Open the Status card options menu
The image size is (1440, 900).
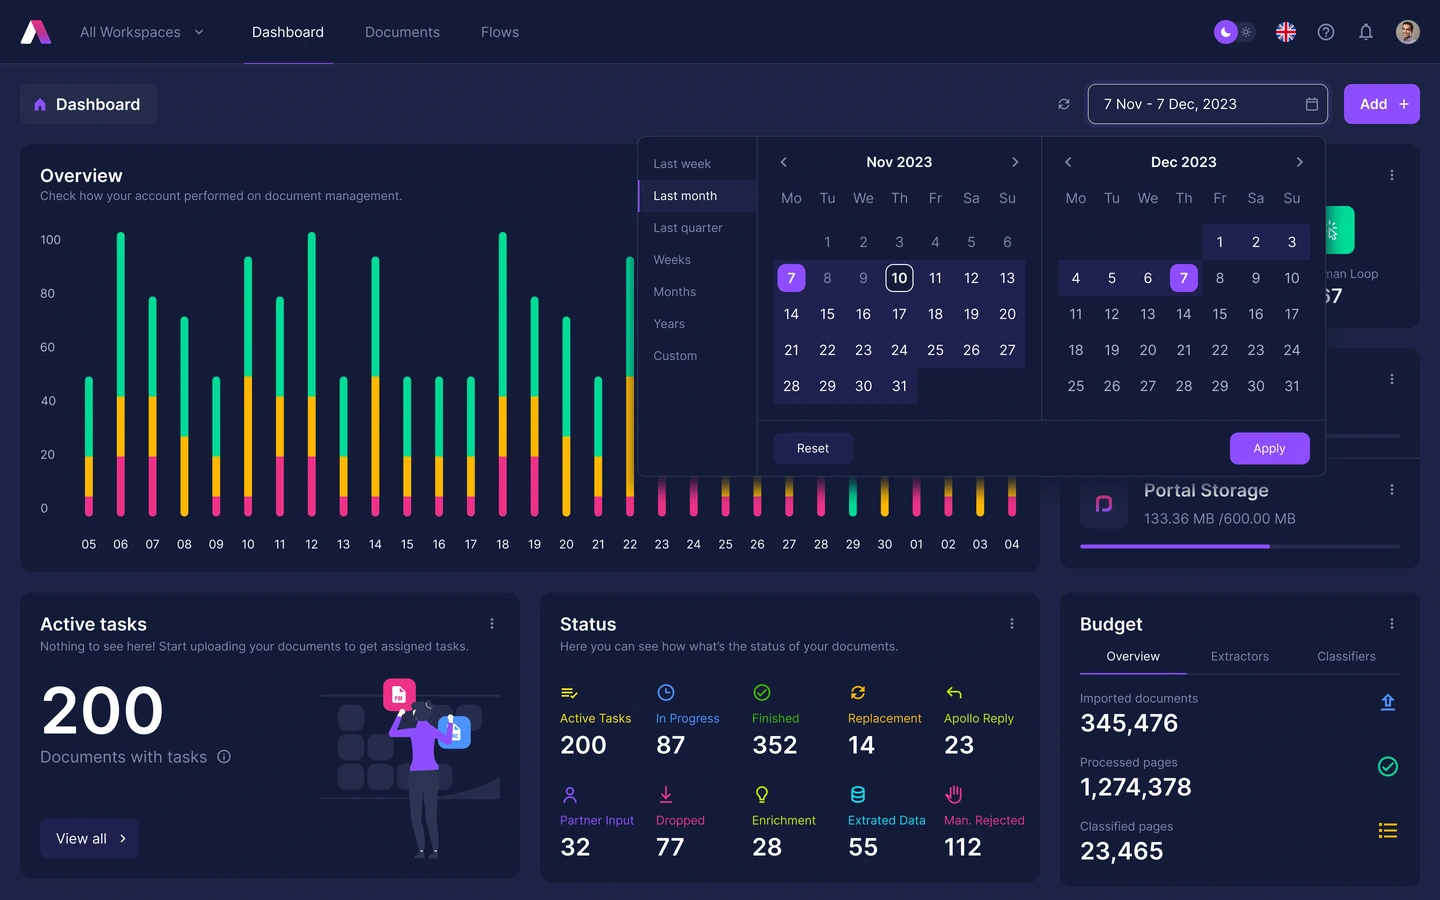(x=1012, y=624)
